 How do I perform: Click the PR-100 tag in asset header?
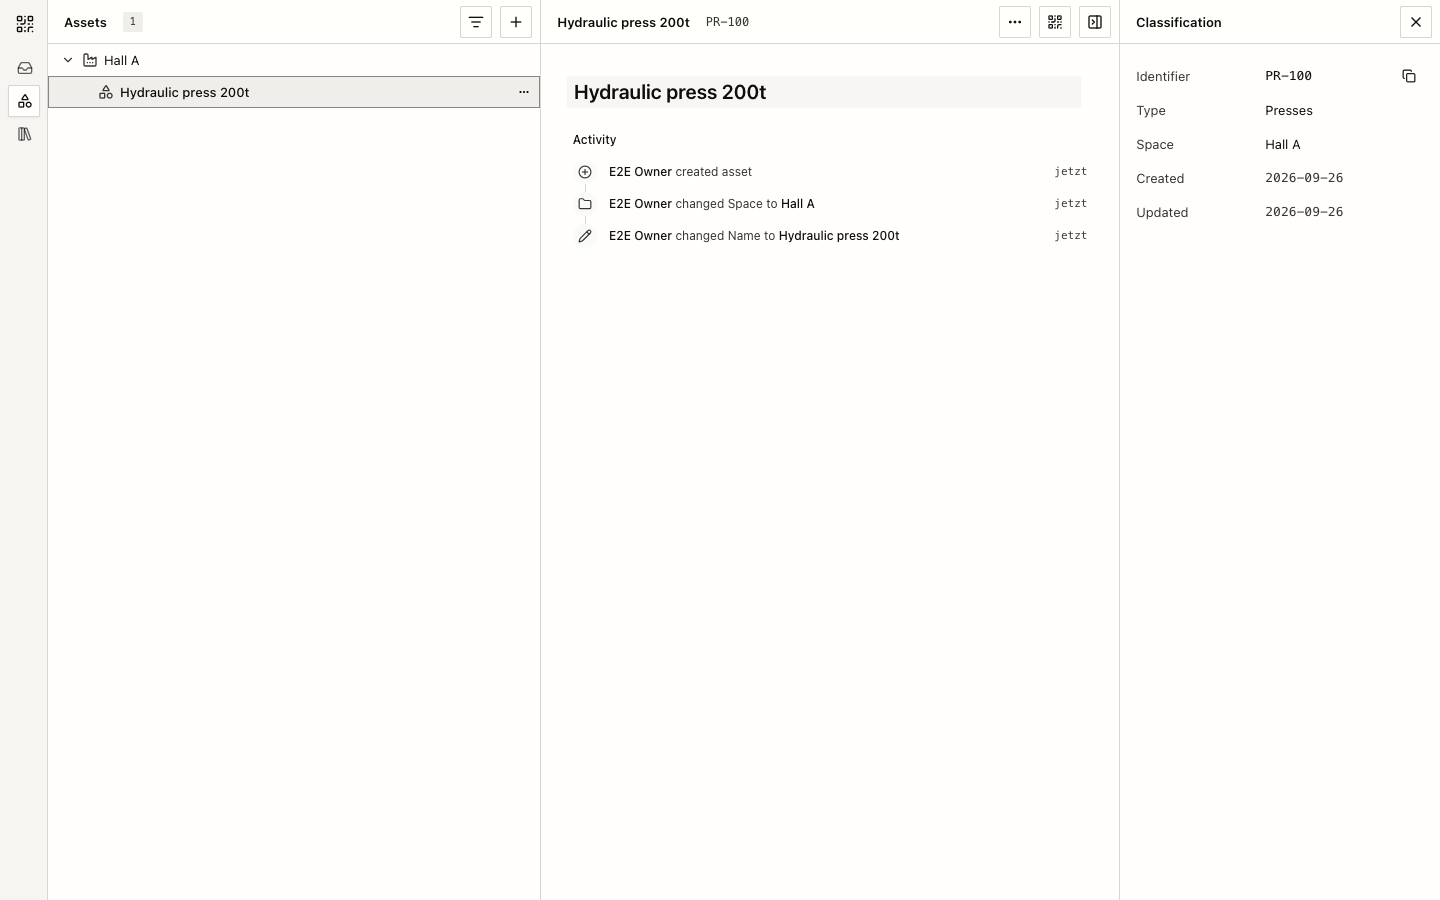tap(727, 22)
